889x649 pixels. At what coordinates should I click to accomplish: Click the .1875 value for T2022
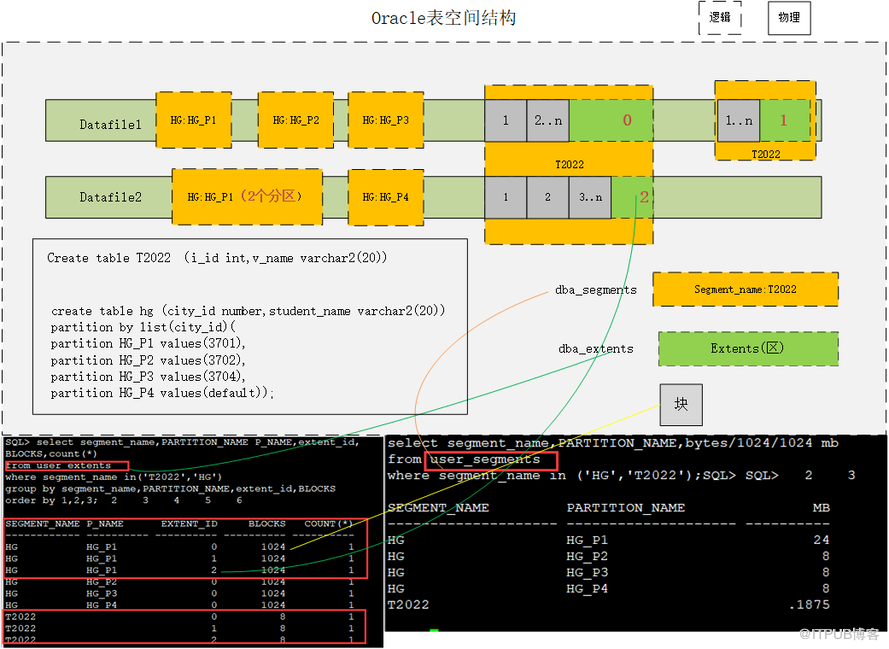click(809, 605)
